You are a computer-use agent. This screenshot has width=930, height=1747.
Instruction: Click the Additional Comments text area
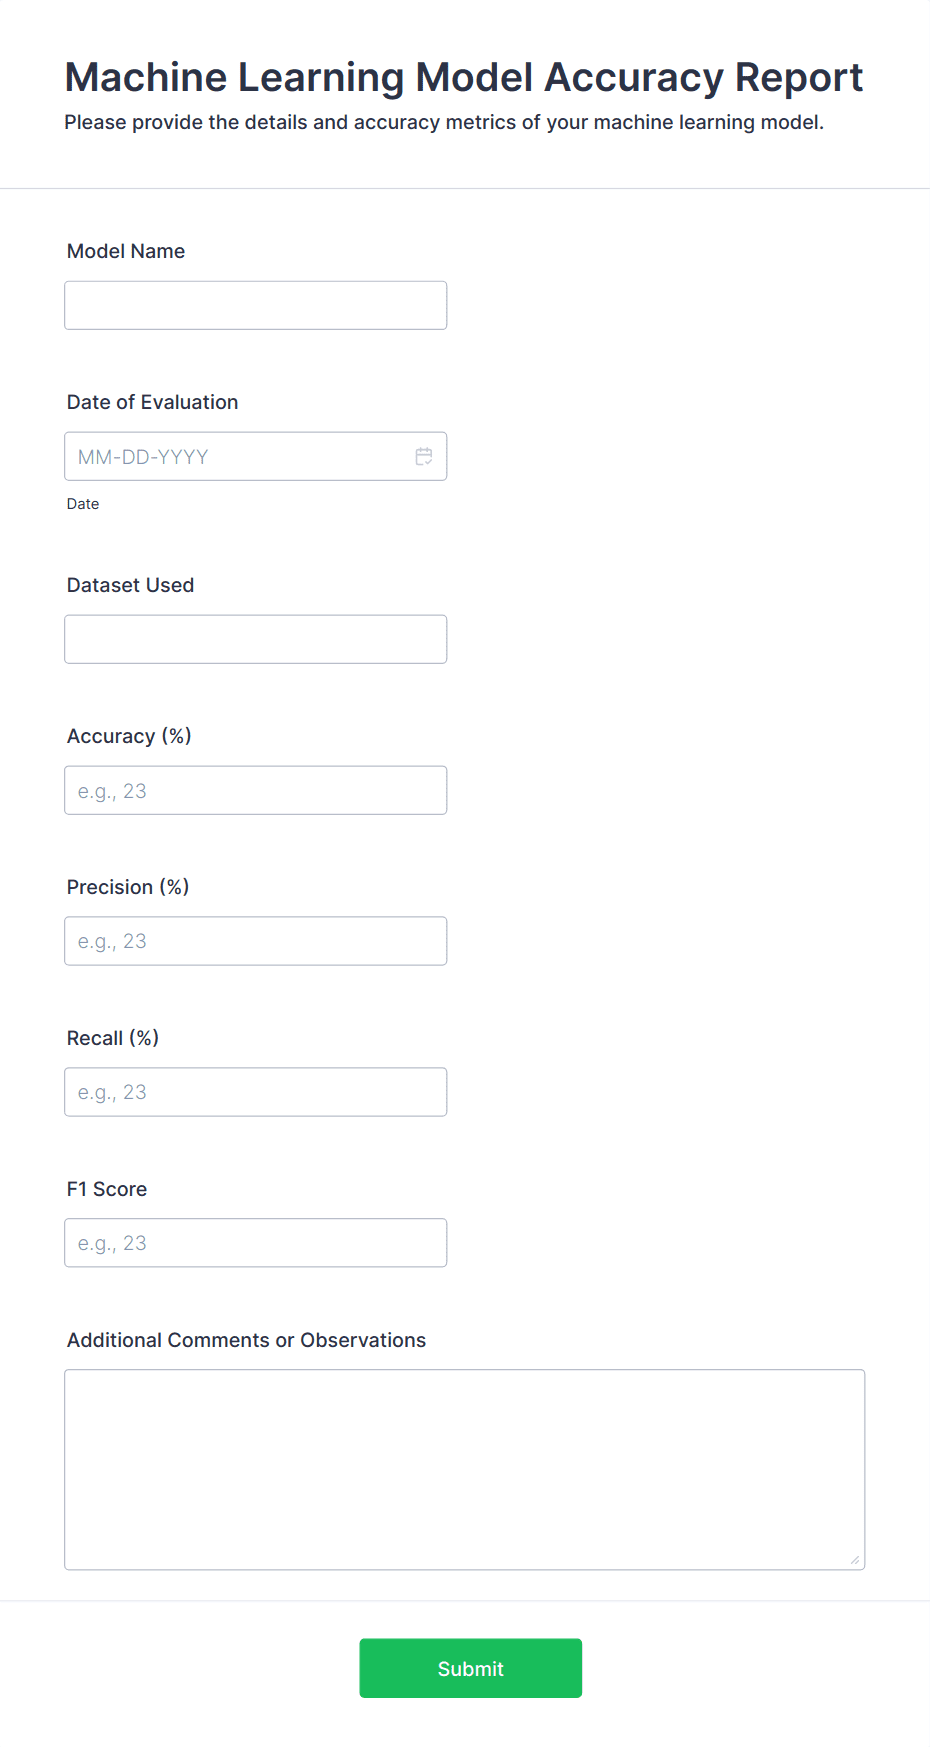click(x=465, y=1470)
